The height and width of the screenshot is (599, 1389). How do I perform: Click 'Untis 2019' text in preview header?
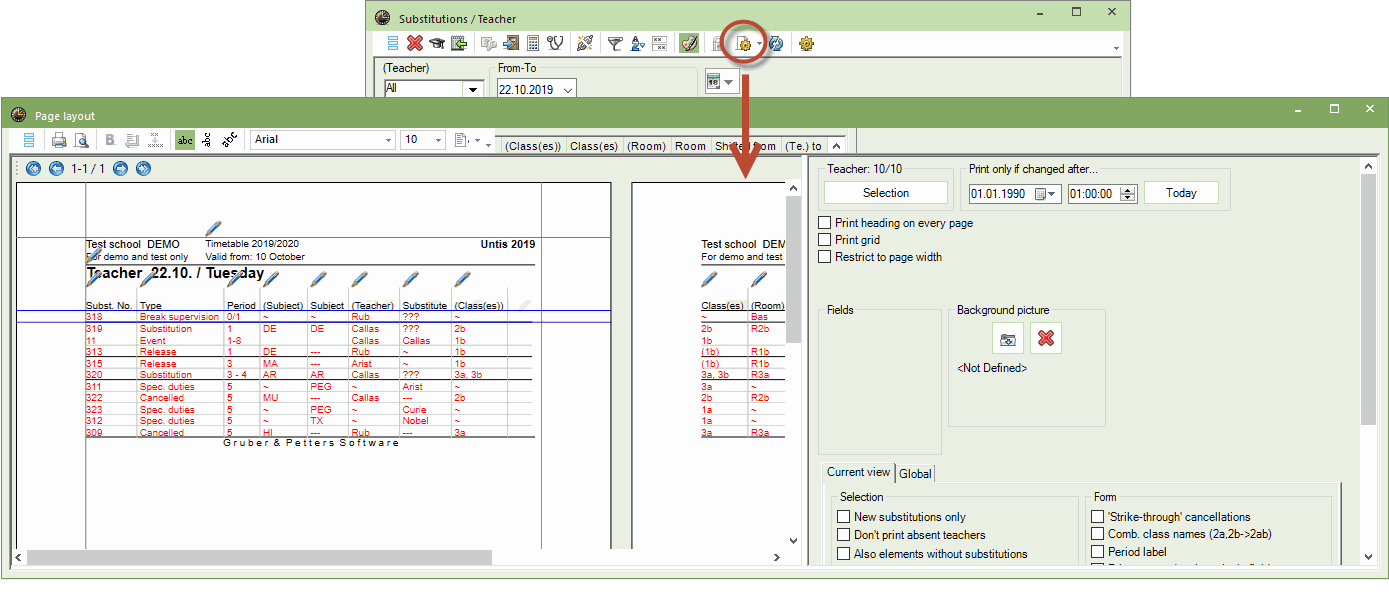[508, 244]
